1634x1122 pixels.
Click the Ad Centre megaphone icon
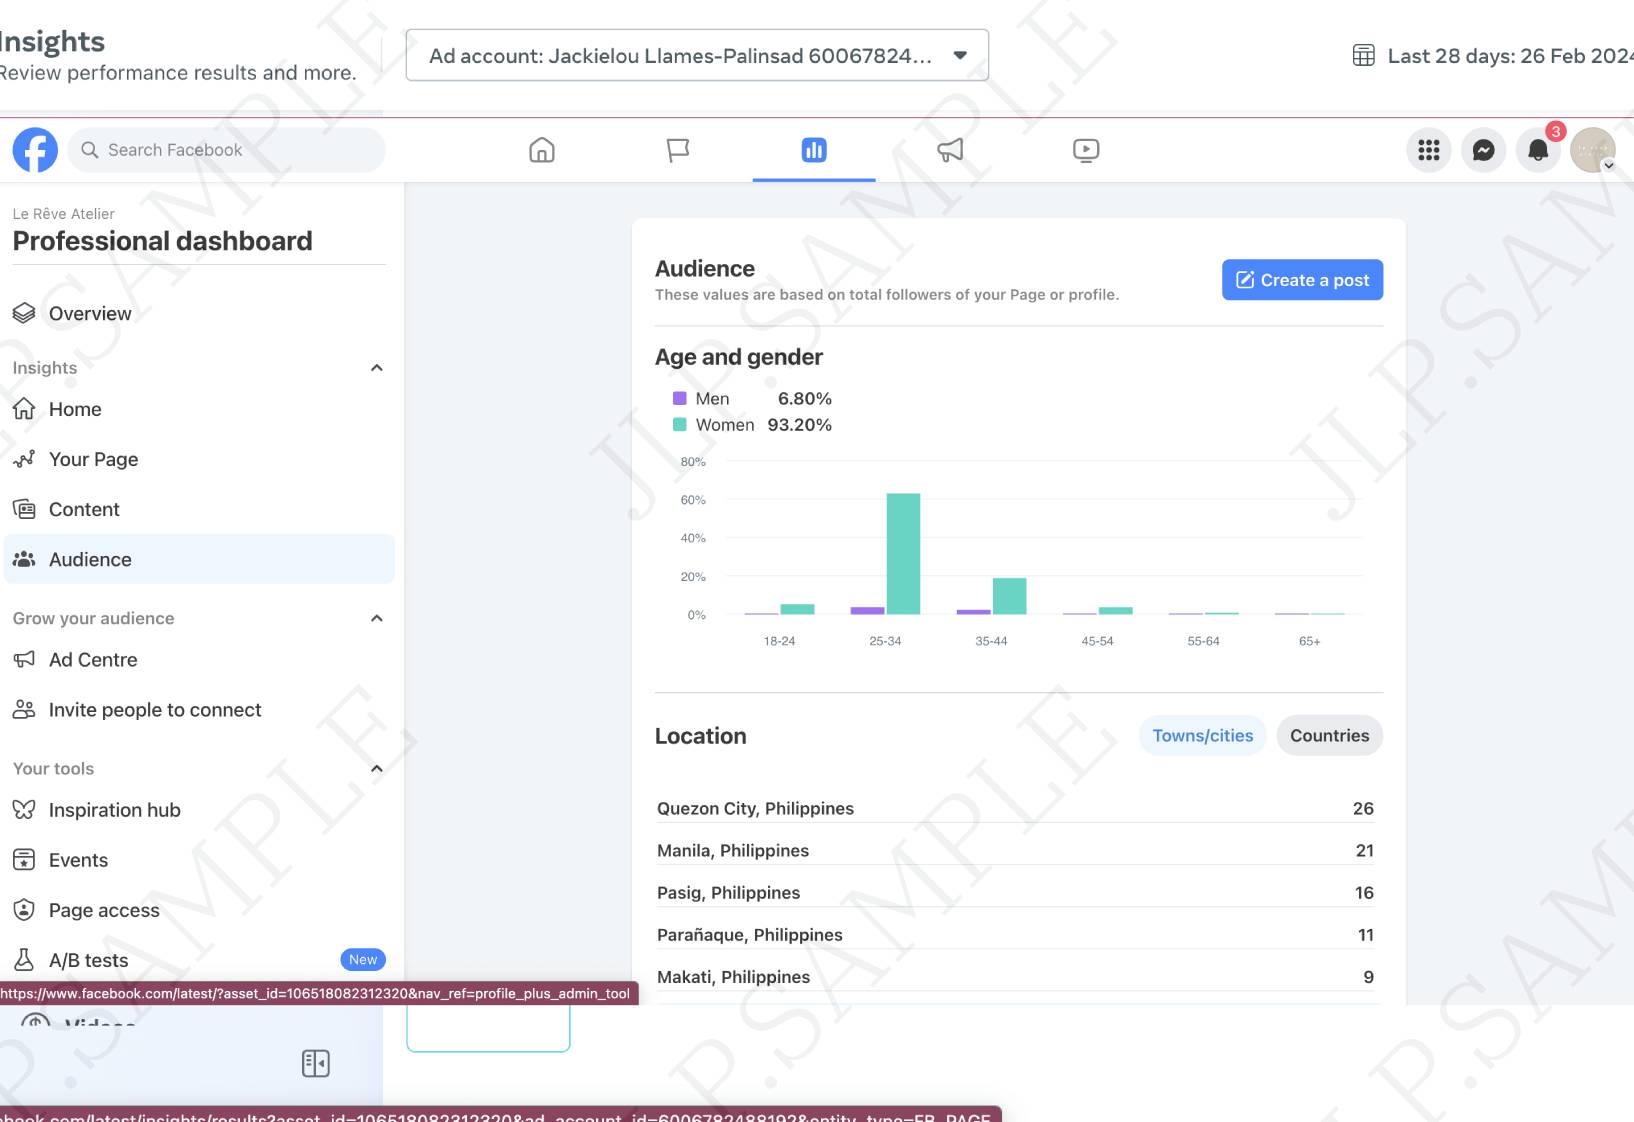[x=24, y=659]
